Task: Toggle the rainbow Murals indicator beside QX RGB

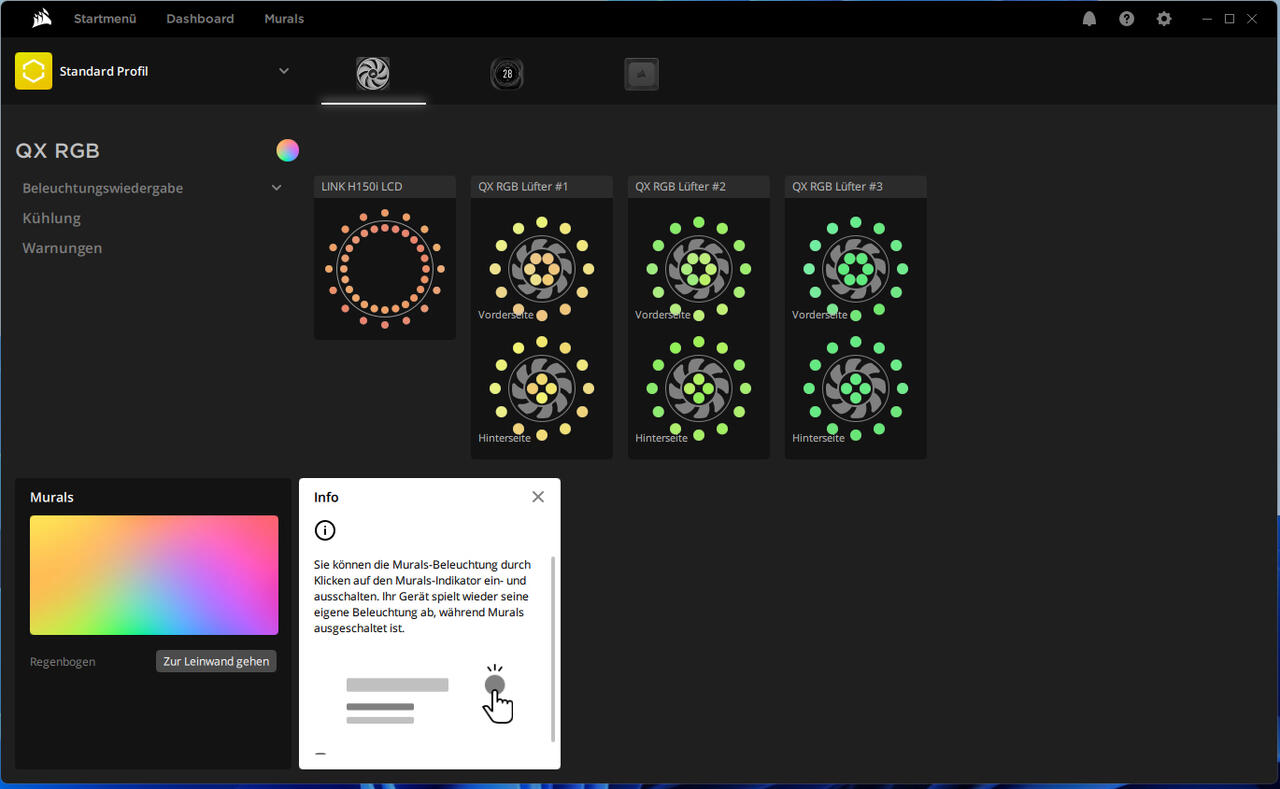Action: [288, 151]
